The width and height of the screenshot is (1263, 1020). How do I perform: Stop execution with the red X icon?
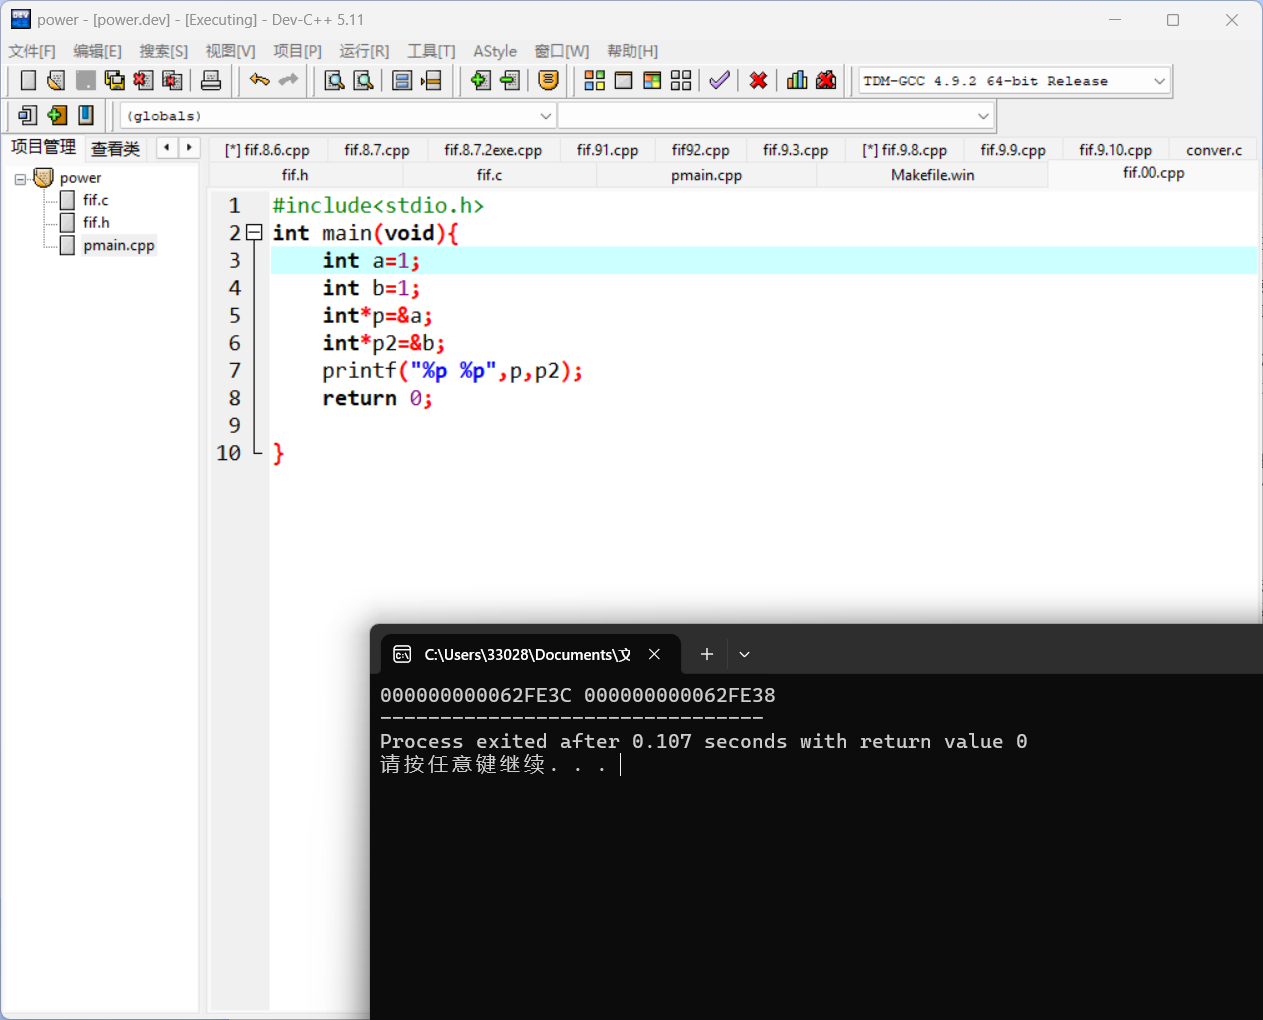[759, 81]
